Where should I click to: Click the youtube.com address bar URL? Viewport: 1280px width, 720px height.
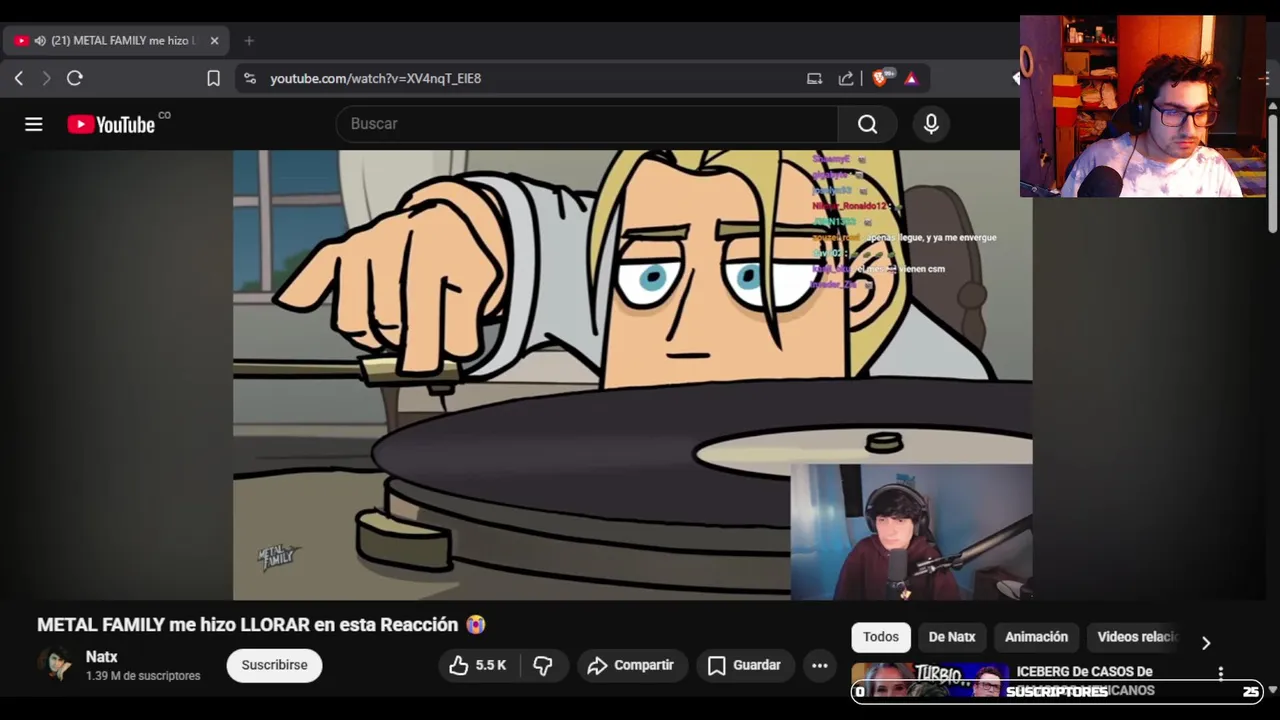(376, 78)
